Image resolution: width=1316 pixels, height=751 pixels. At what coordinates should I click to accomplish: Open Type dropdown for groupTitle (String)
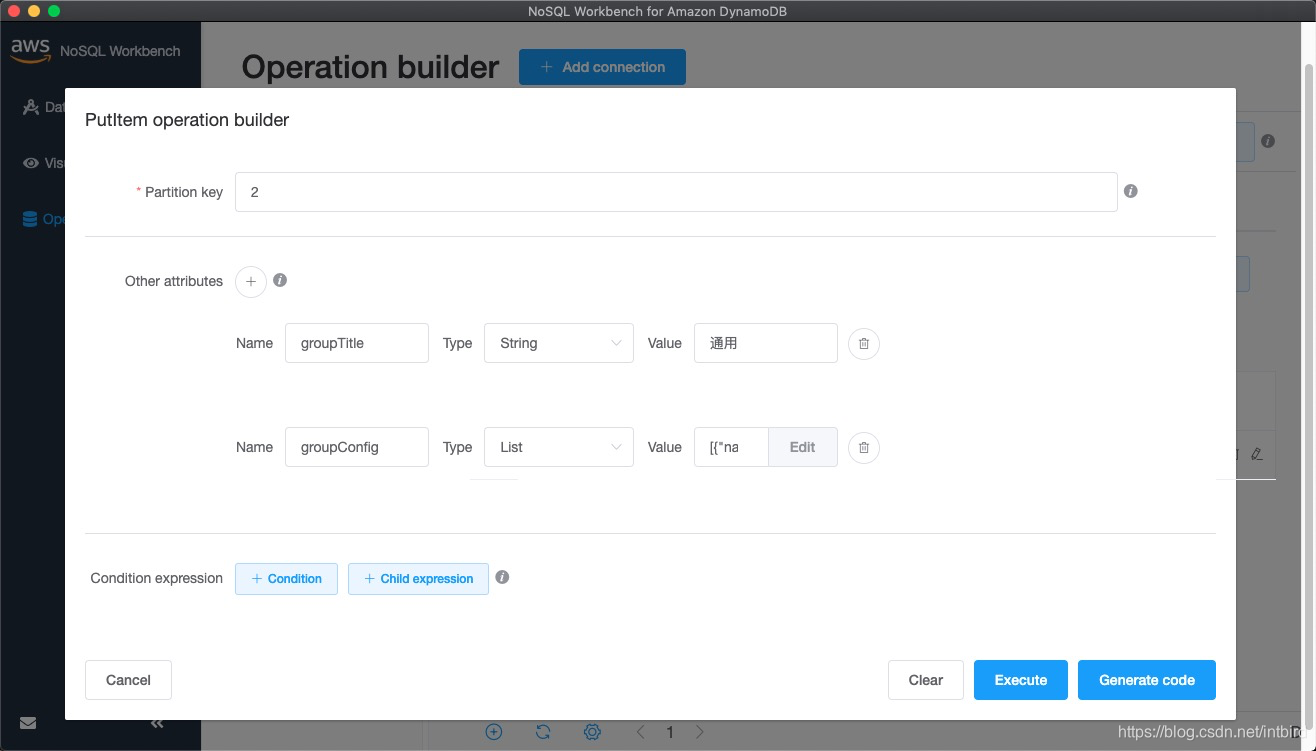click(559, 343)
